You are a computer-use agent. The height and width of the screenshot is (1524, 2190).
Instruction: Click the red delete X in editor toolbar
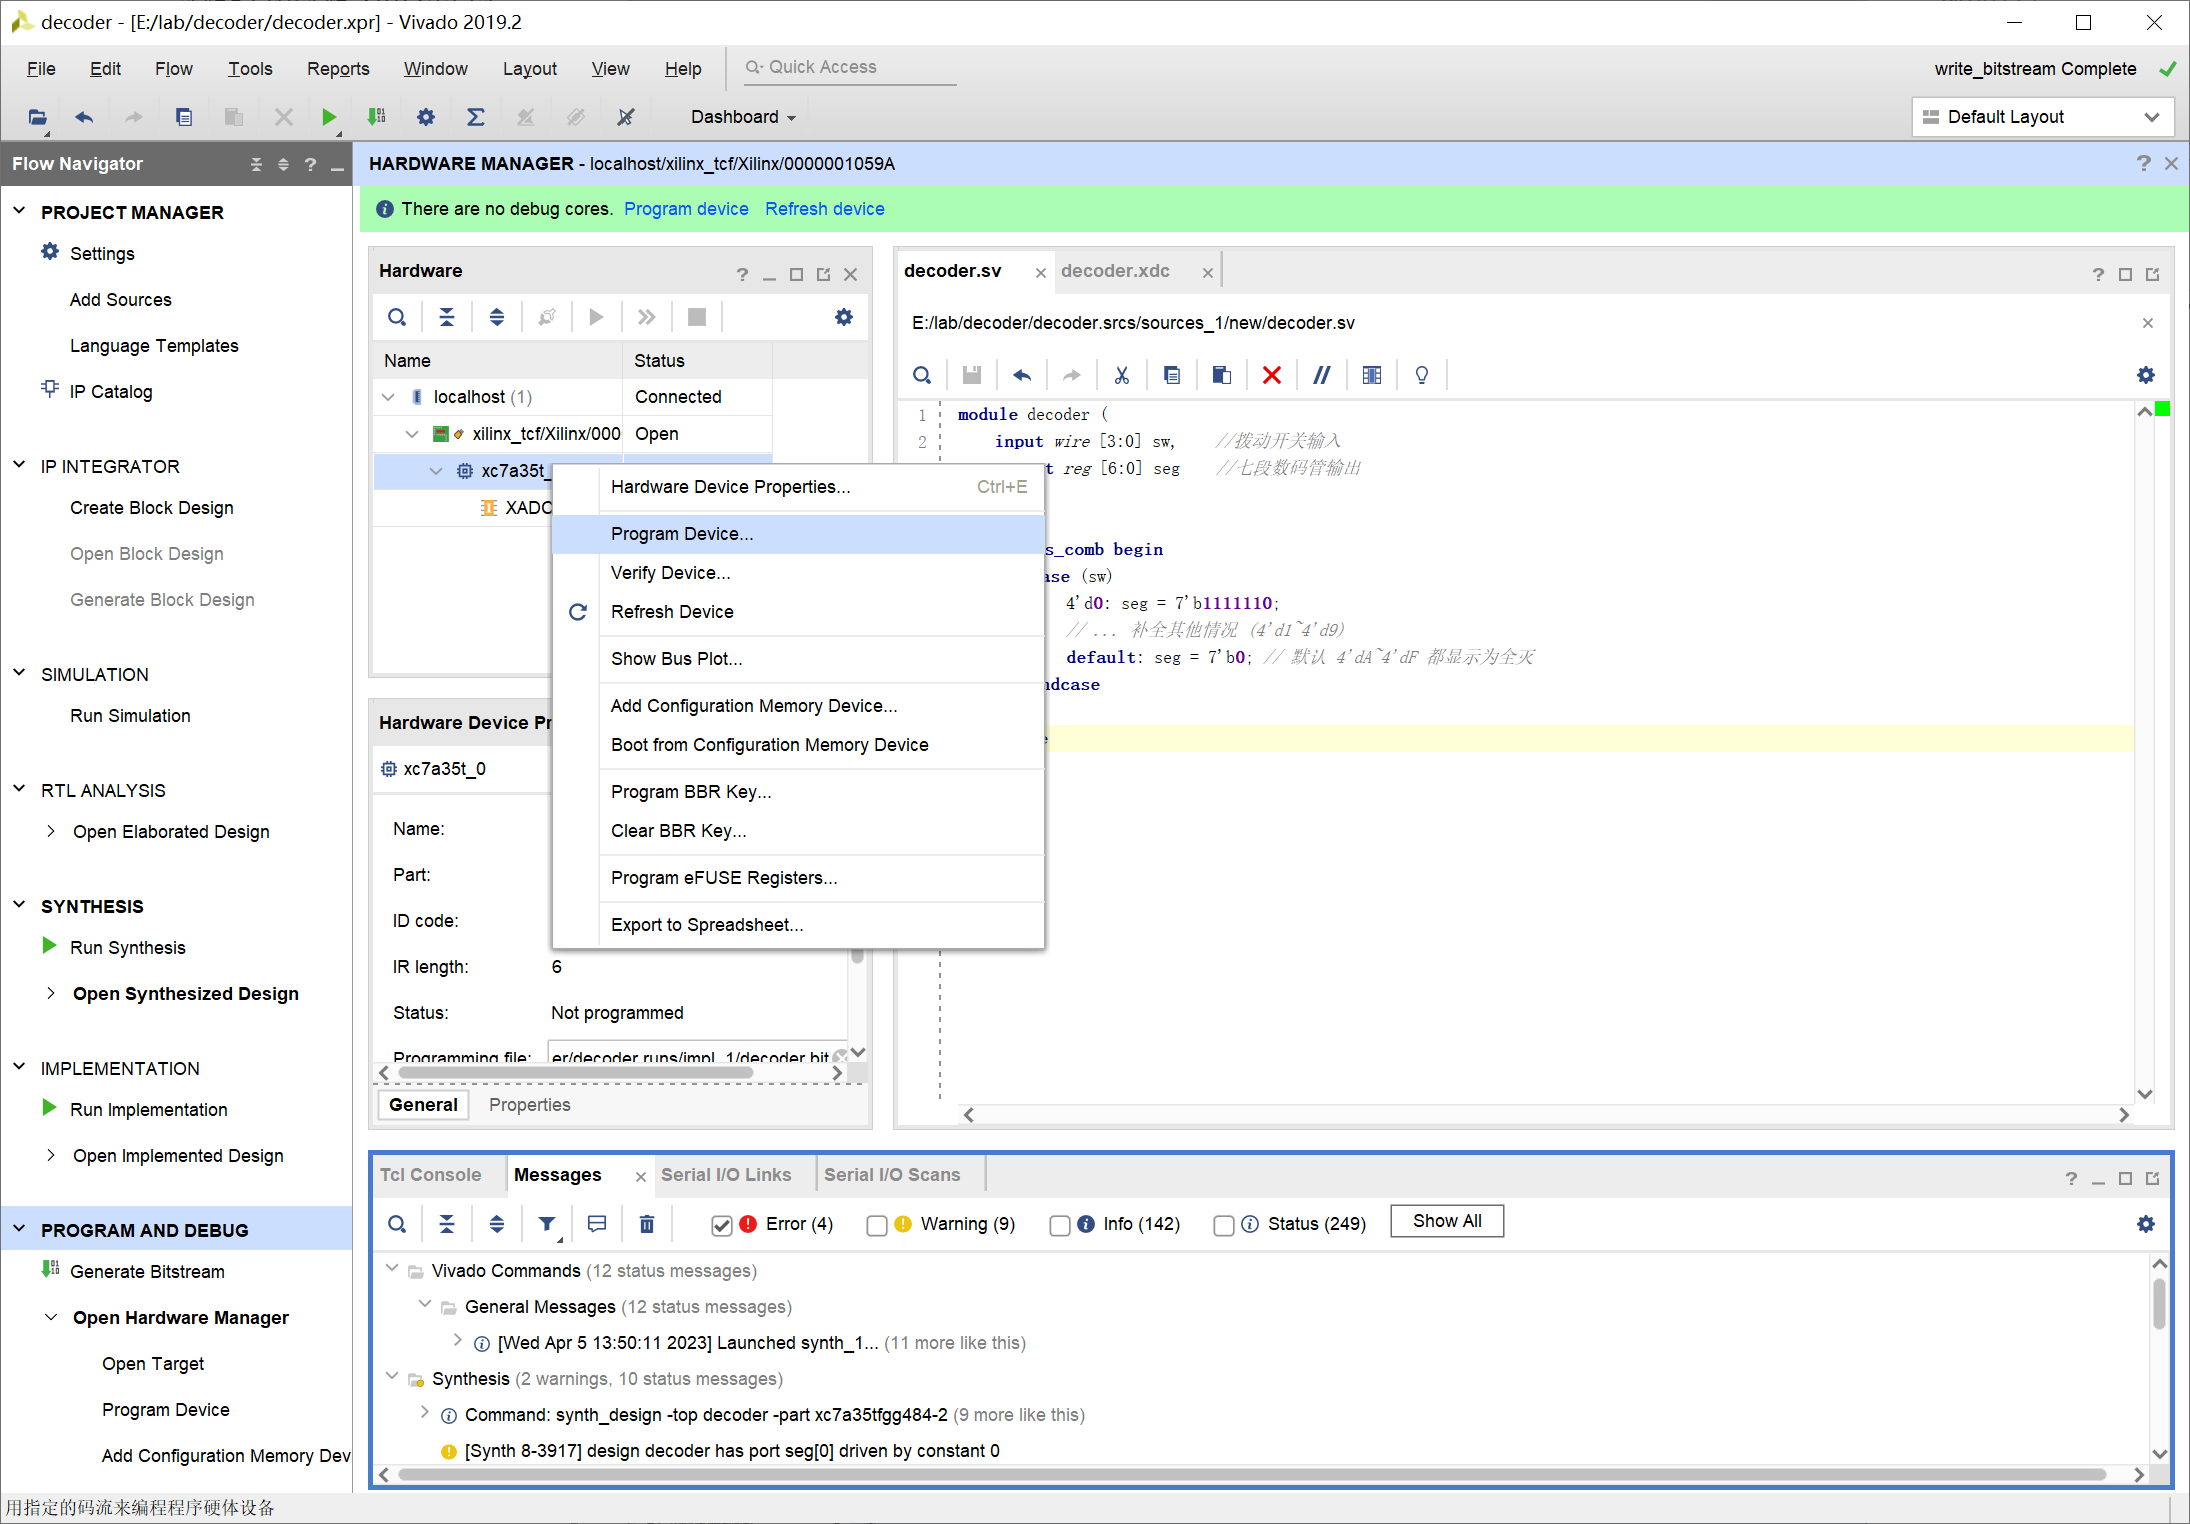[x=1271, y=375]
